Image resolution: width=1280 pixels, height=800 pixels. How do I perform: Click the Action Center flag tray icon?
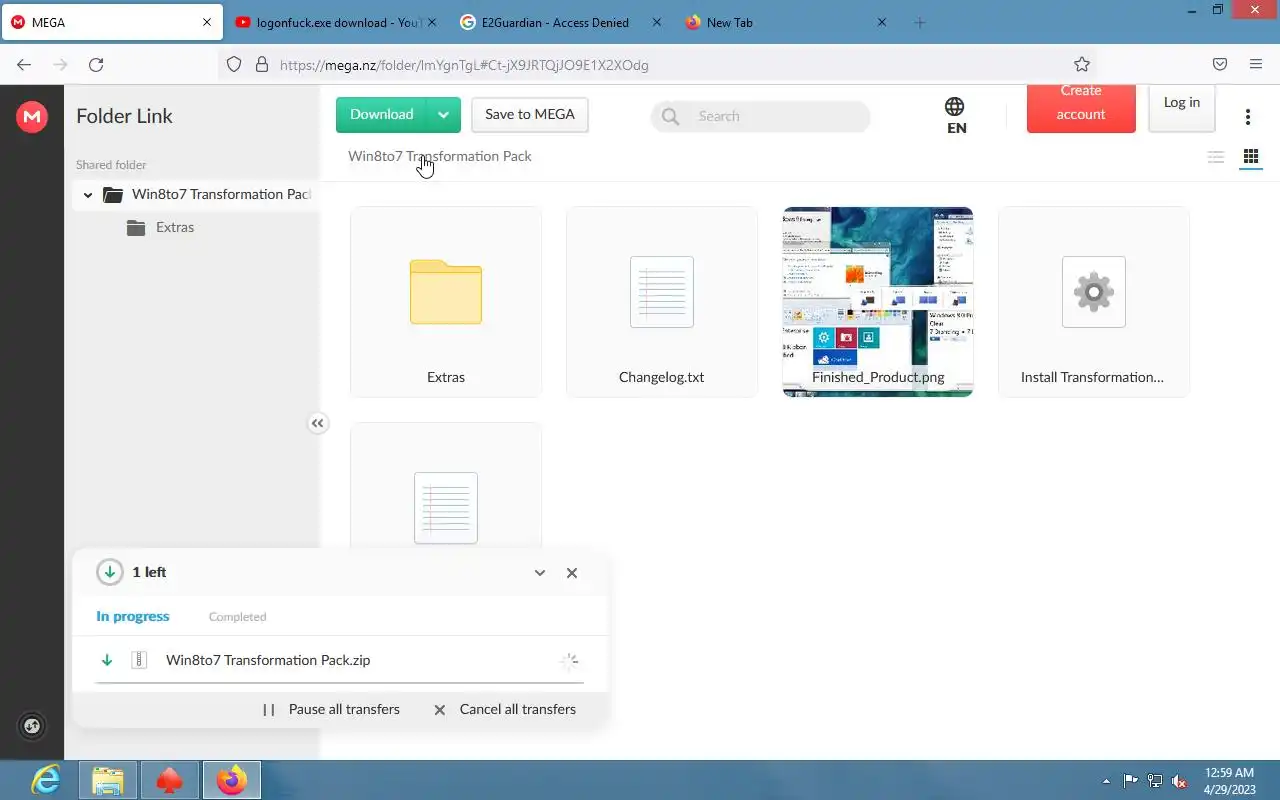click(x=1131, y=781)
